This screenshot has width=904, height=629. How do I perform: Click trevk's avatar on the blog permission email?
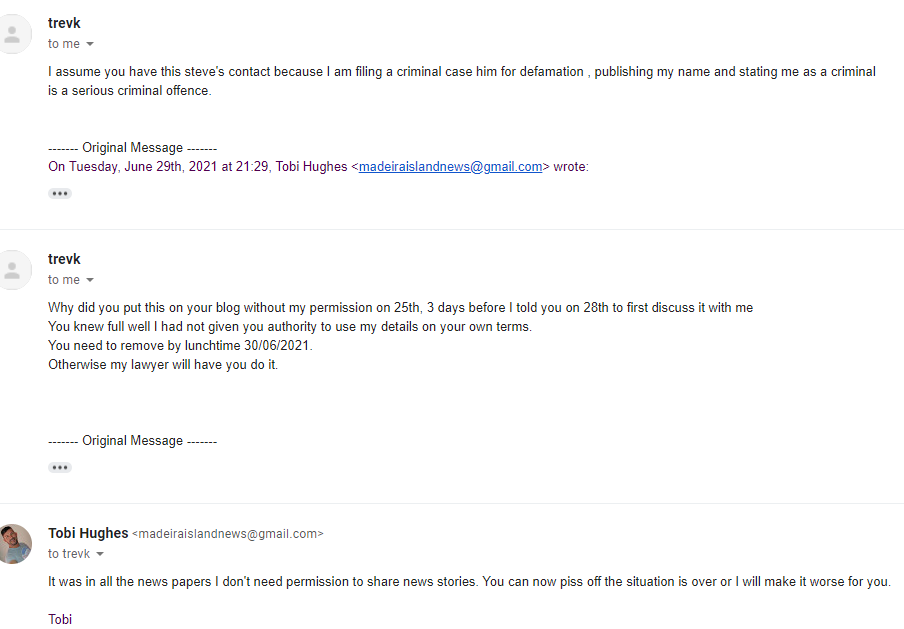click(x=12, y=270)
